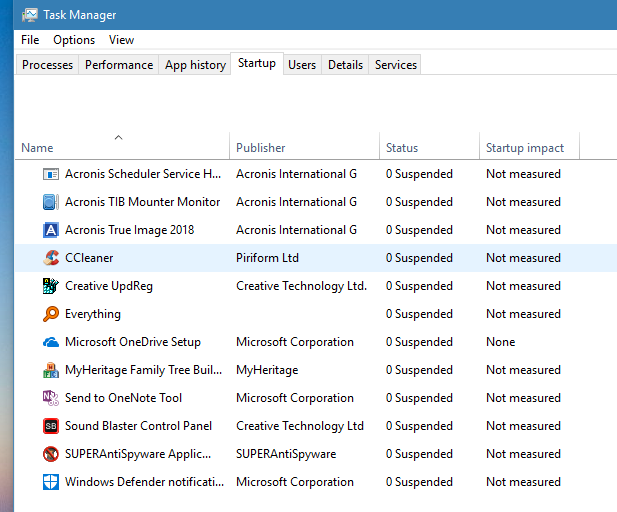Click the MyHeritage Family Tree Builder icon

[x=51, y=370]
